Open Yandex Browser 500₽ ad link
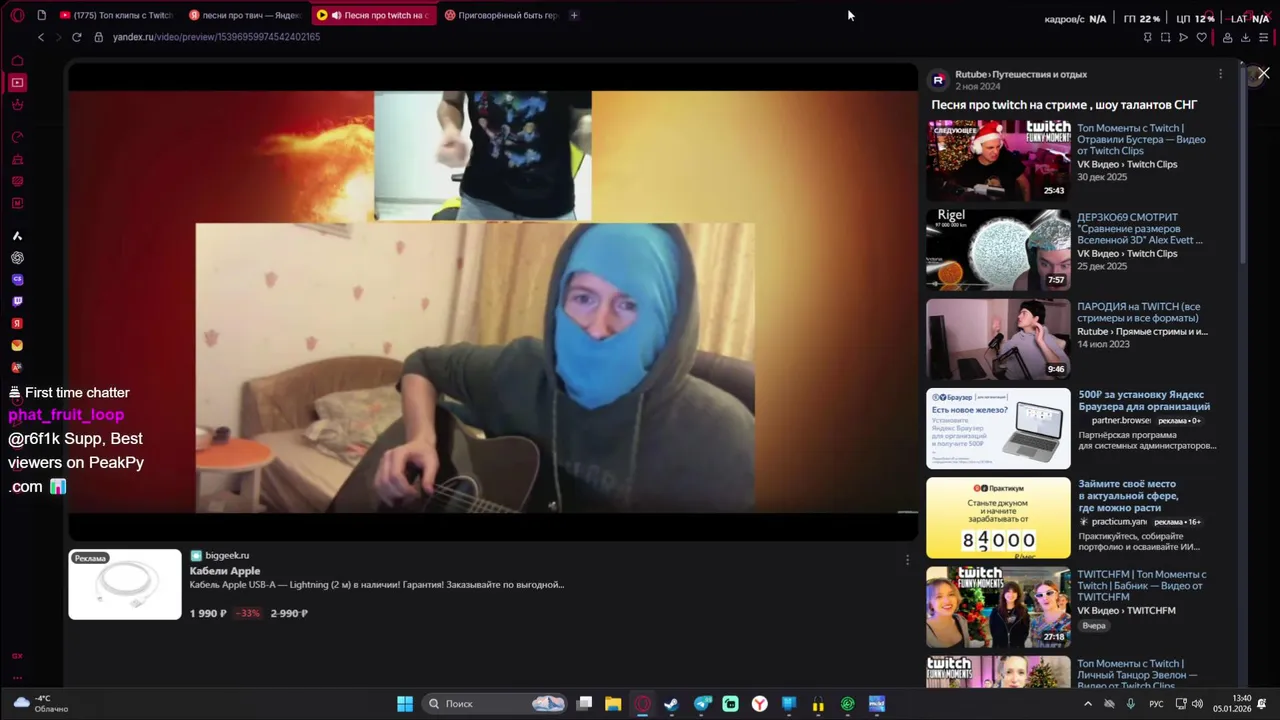The width and height of the screenshot is (1280, 720). [1144, 400]
